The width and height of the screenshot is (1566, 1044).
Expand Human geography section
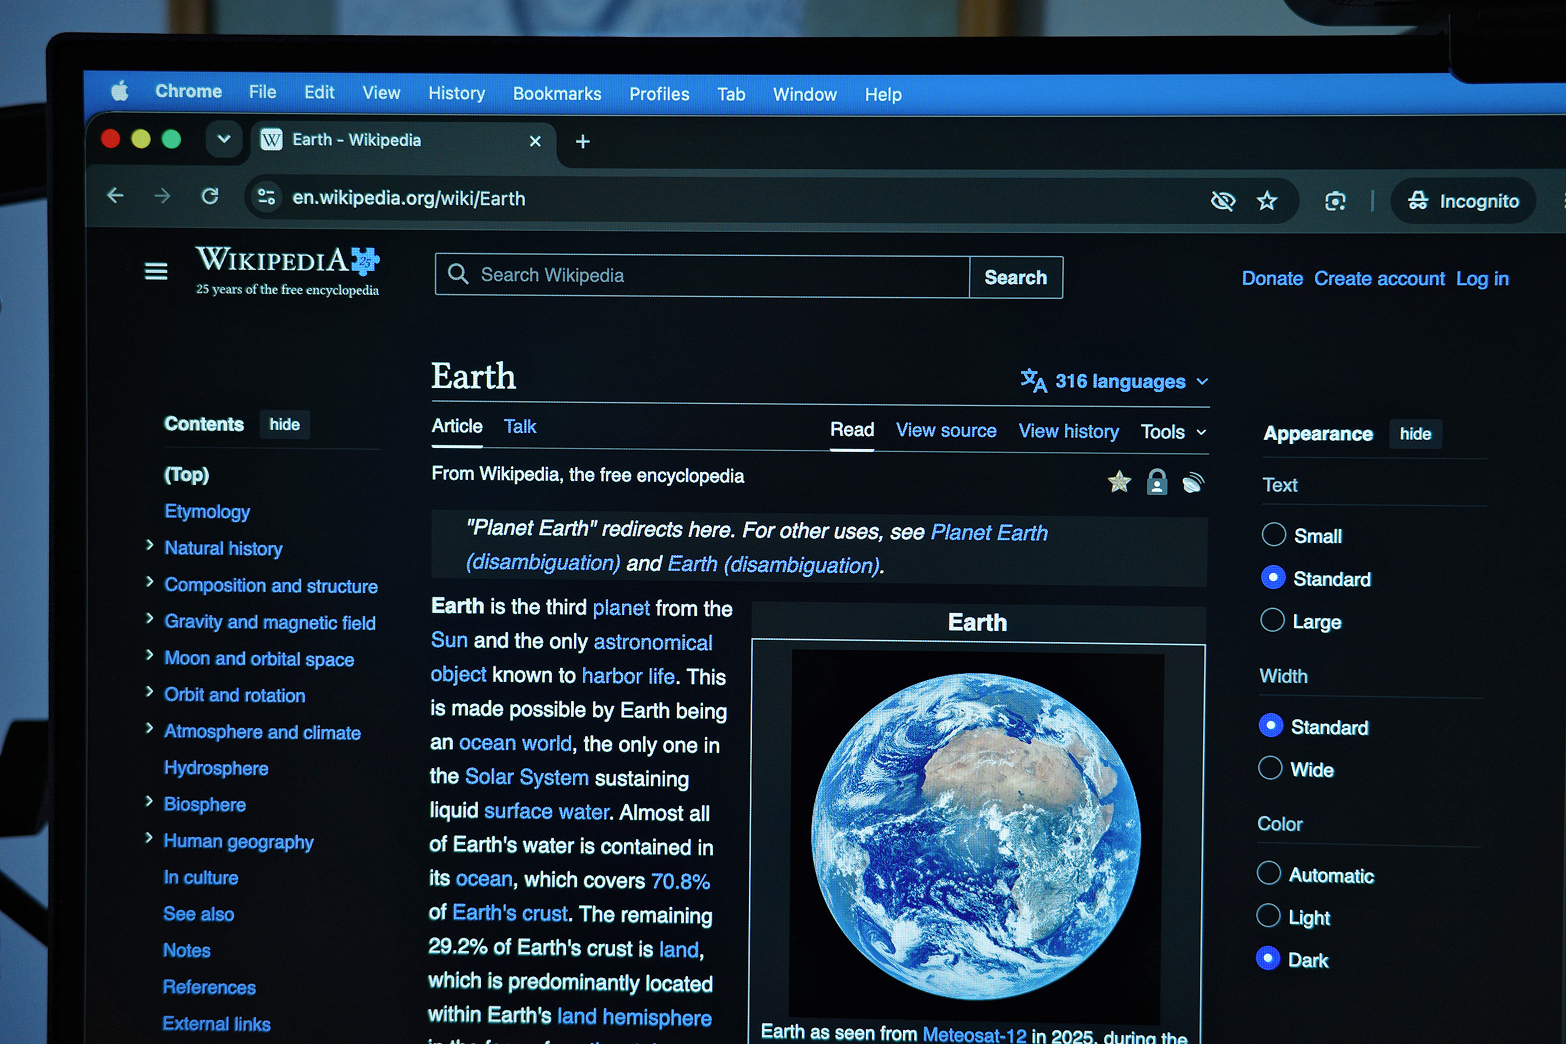point(149,838)
